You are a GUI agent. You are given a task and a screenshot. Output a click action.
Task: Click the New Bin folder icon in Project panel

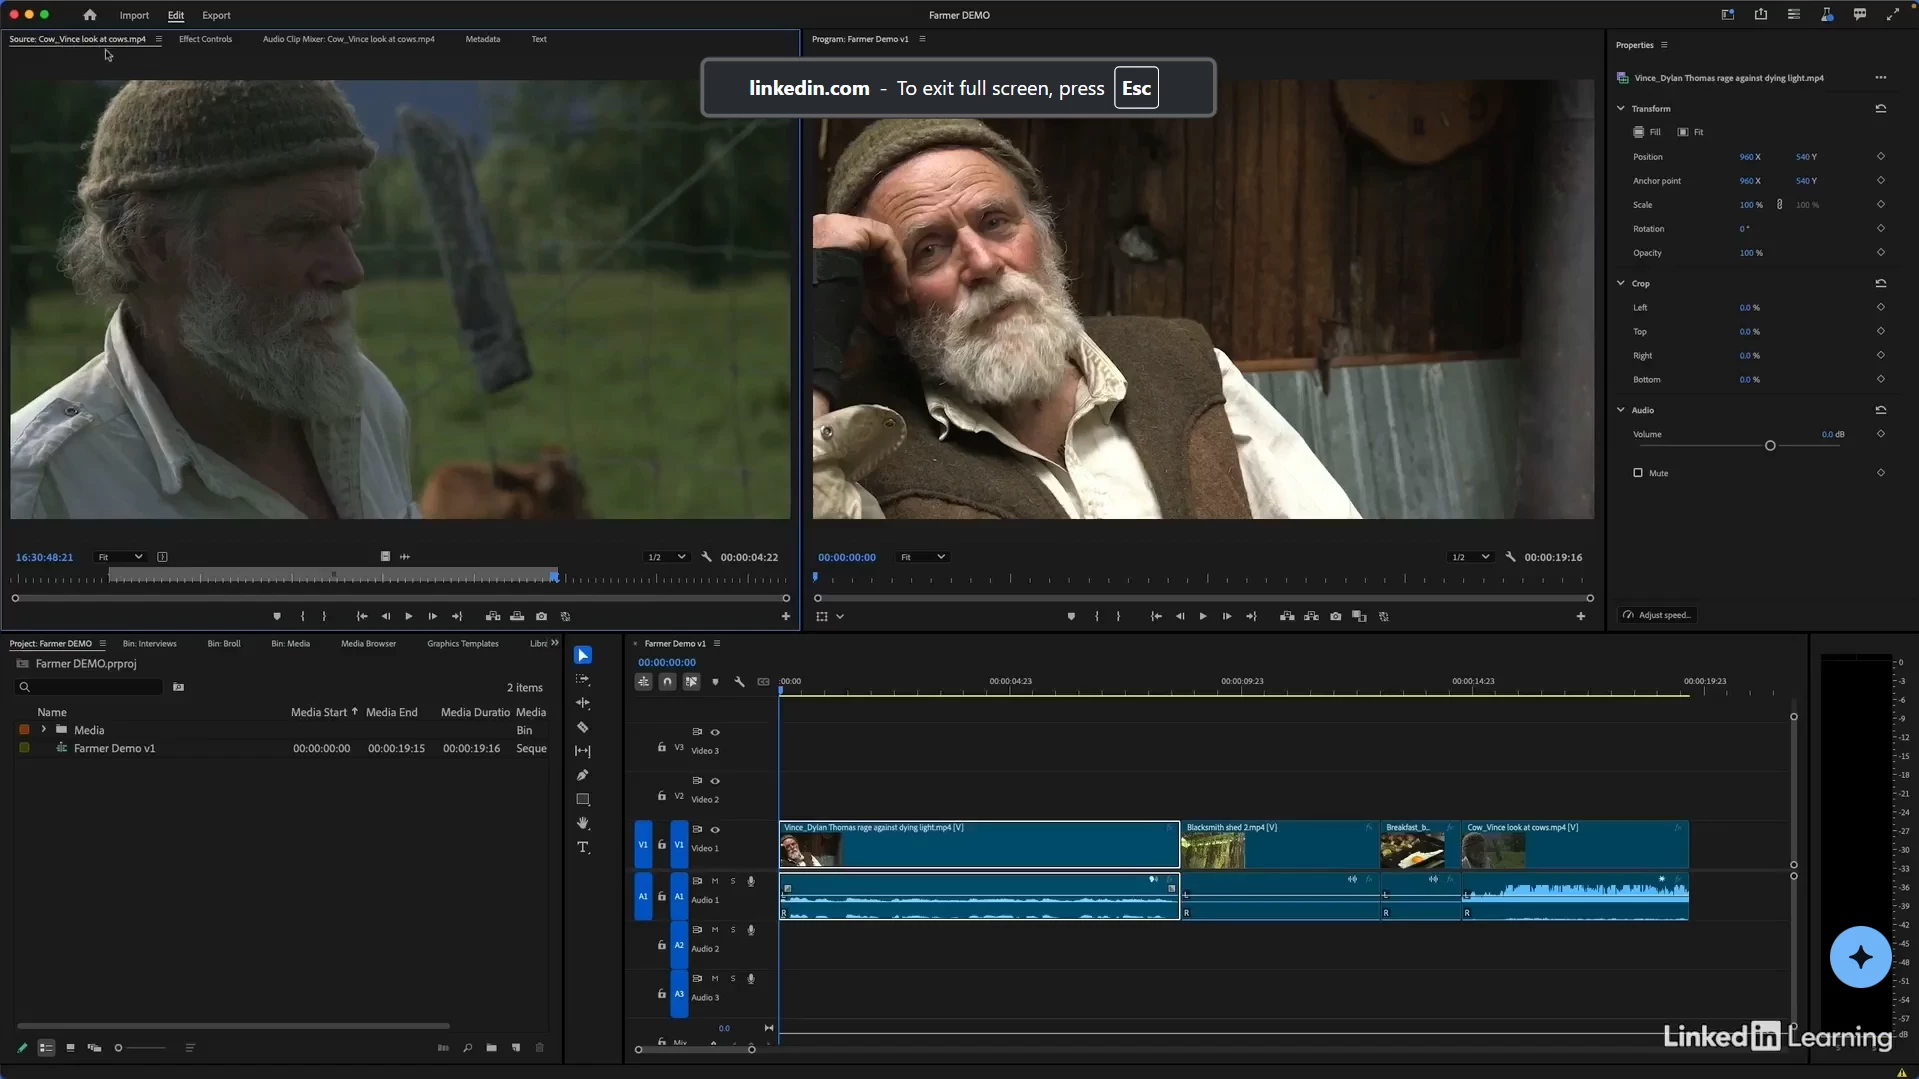click(491, 1048)
